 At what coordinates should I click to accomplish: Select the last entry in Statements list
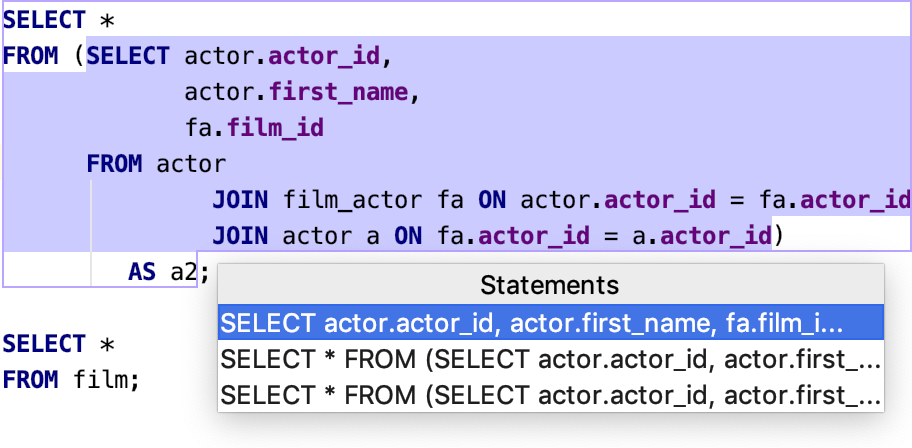548,395
